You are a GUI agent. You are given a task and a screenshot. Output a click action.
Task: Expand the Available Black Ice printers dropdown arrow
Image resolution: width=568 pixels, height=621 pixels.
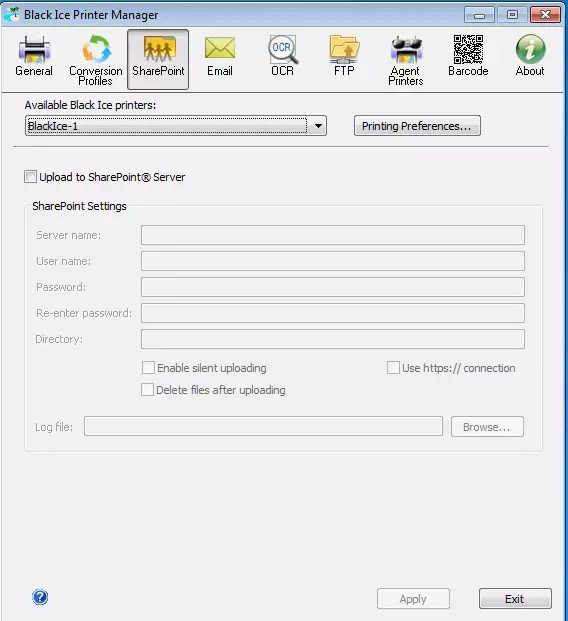coord(318,126)
